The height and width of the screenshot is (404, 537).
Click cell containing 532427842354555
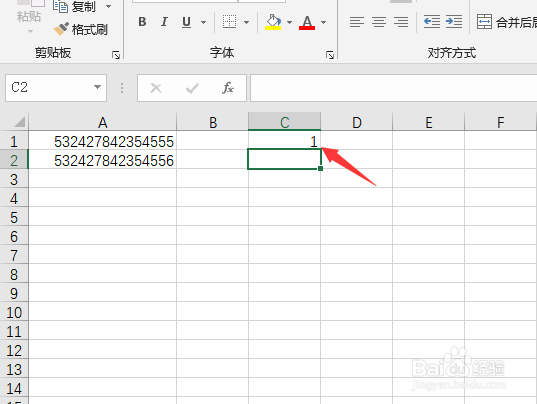[103, 141]
